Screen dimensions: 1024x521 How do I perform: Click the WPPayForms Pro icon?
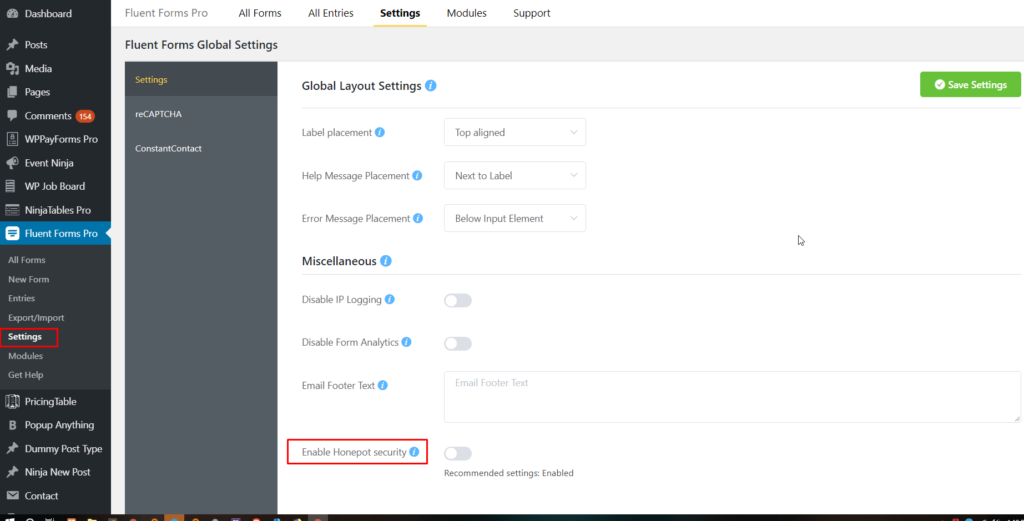[x=12, y=139]
